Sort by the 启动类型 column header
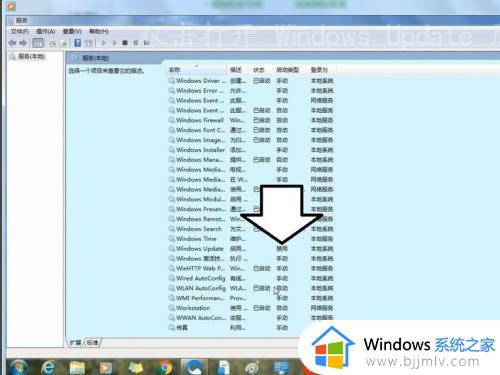The width and height of the screenshot is (500, 375). pos(290,70)
